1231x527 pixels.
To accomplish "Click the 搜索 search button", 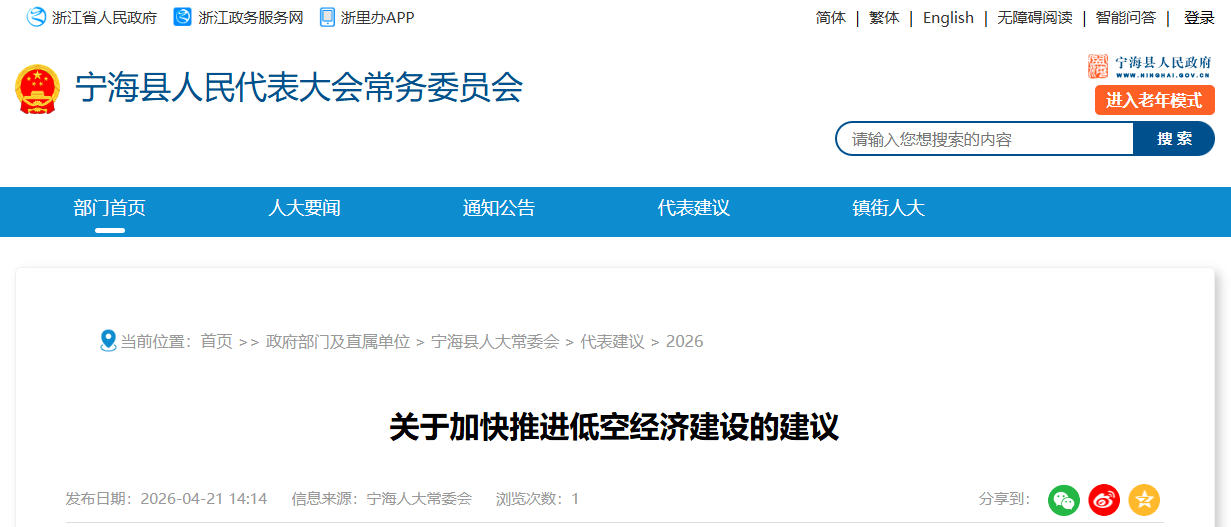I will point(1174,139).
